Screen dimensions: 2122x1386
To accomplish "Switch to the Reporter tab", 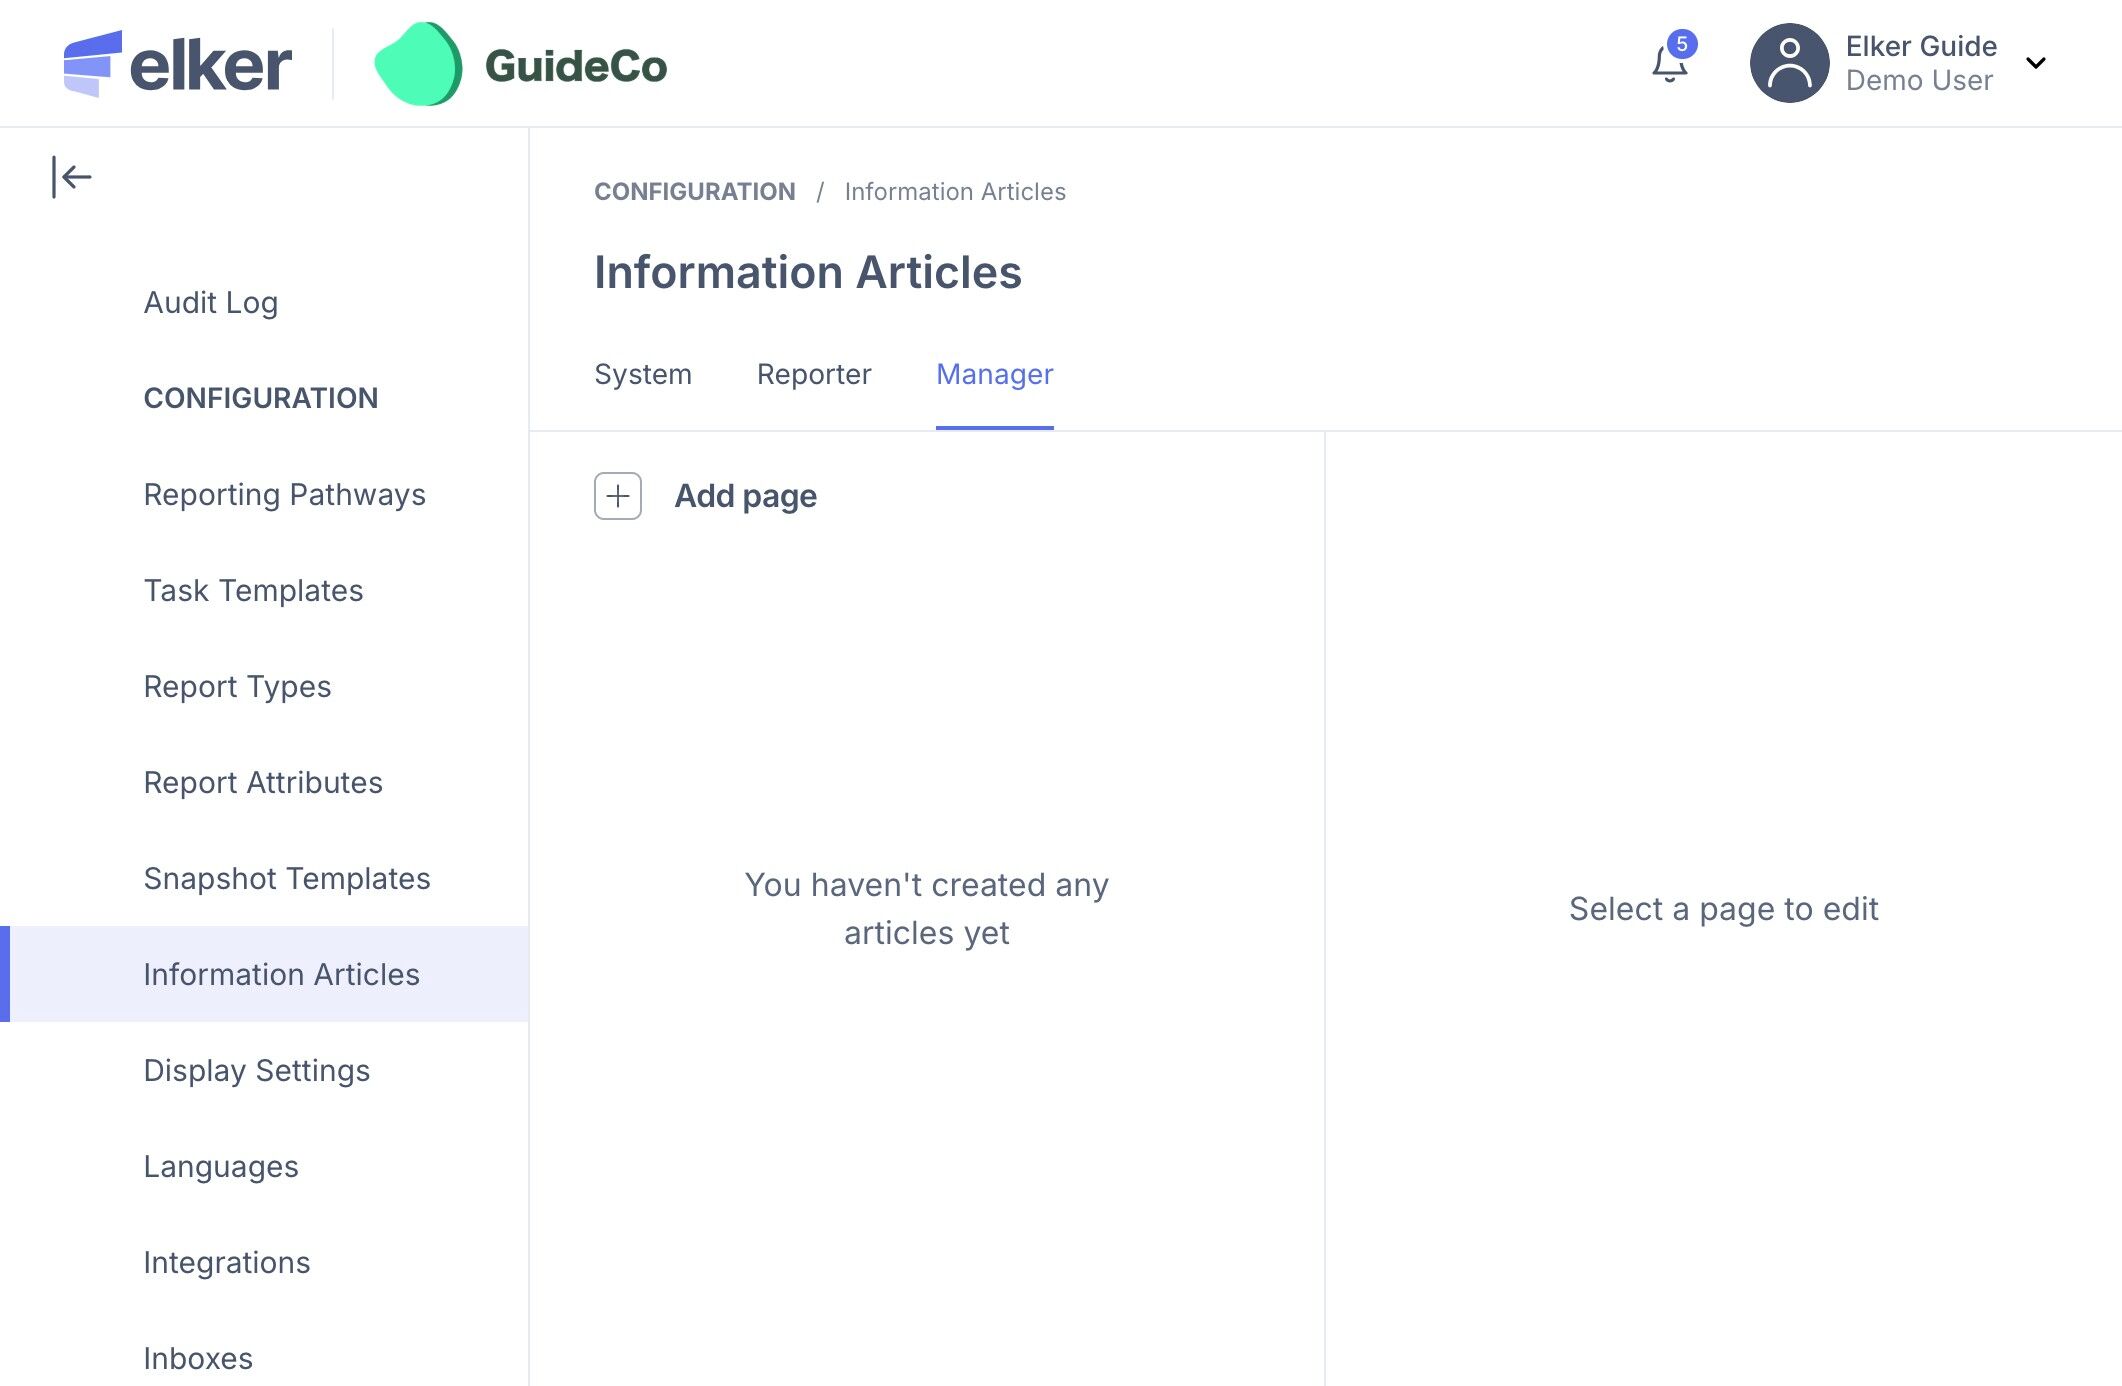I will coord(814,374).
